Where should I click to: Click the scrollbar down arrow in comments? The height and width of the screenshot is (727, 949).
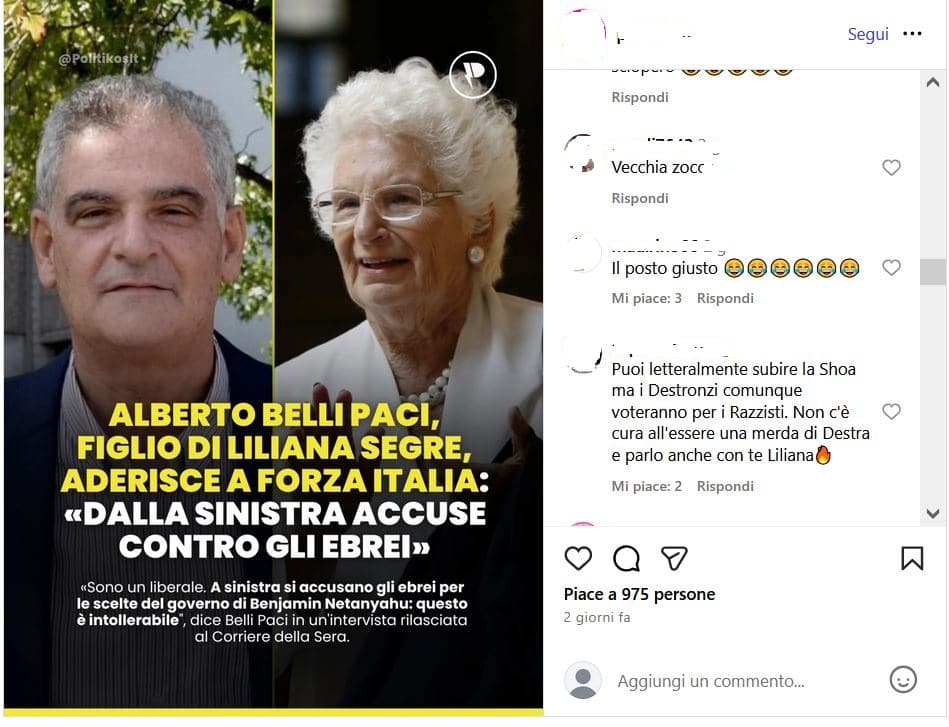(933, 513)
